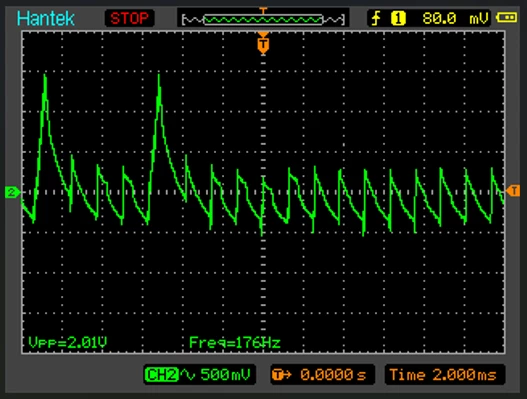Click the 500mV vertical scale value

click(226, 374)
